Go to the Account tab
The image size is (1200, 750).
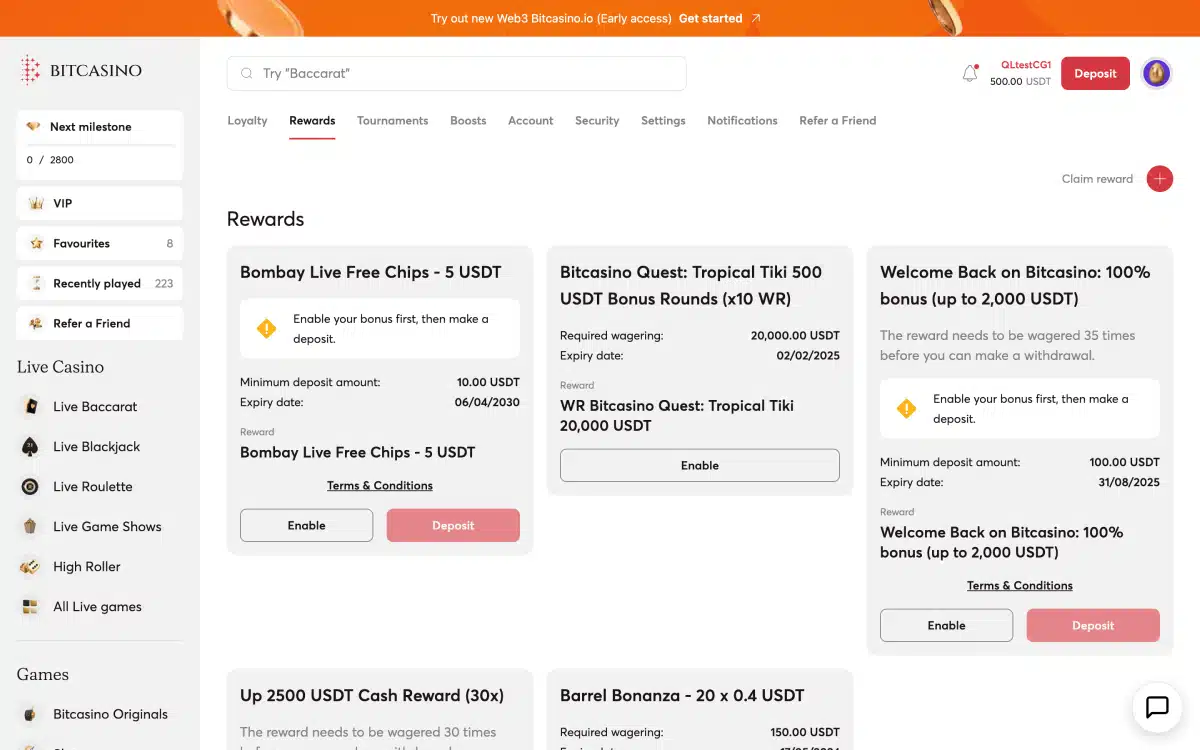point(530,120)
